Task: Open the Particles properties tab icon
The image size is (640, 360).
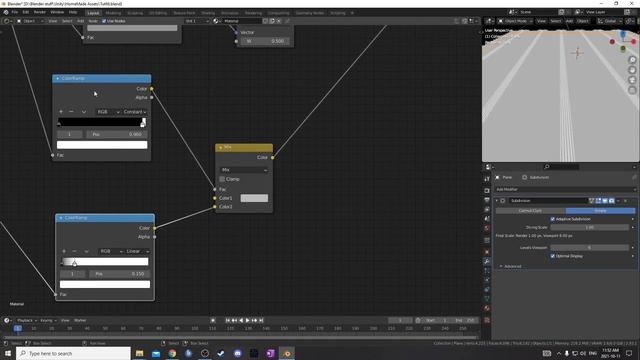Action: tap(487, 271)
